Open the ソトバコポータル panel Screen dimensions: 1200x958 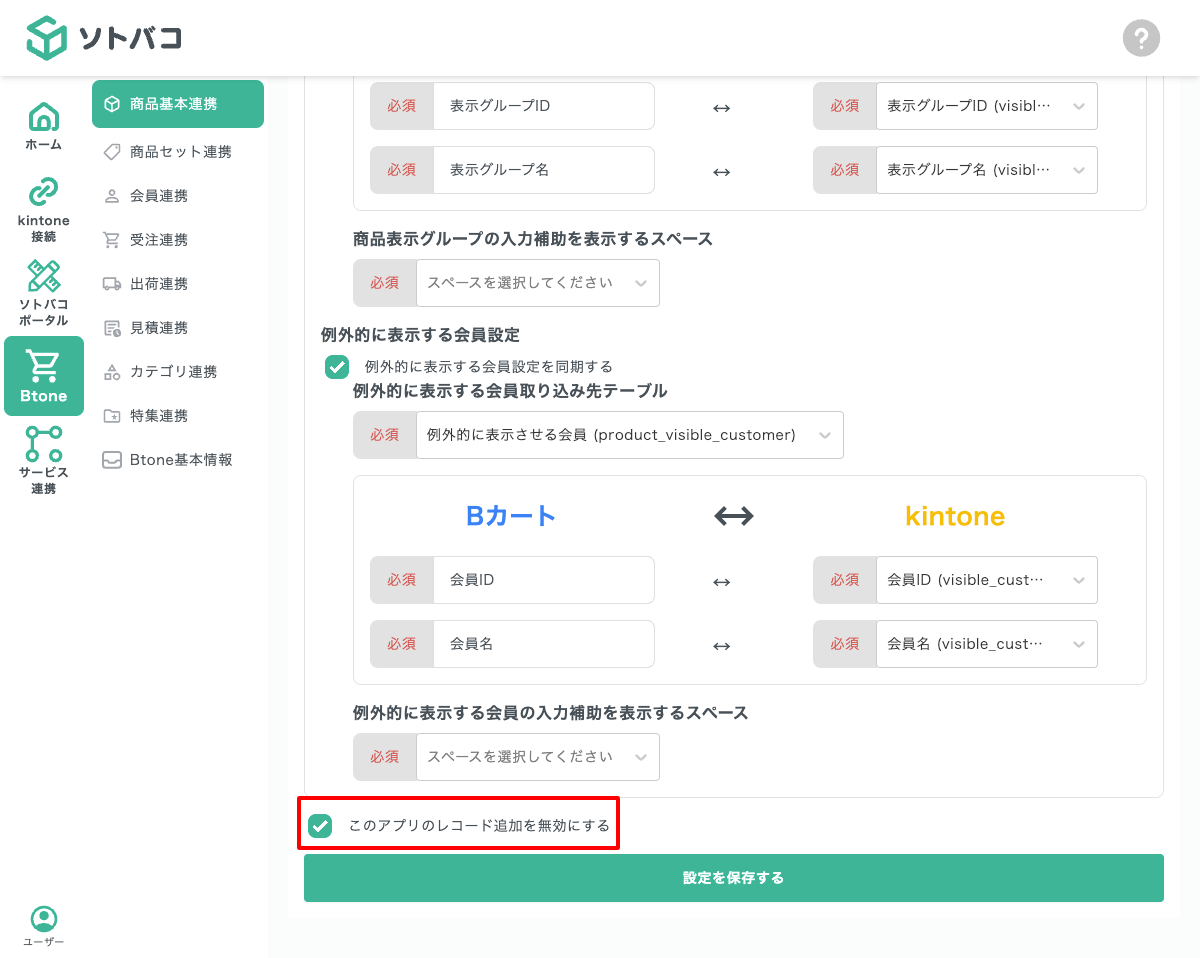[44, 291]
